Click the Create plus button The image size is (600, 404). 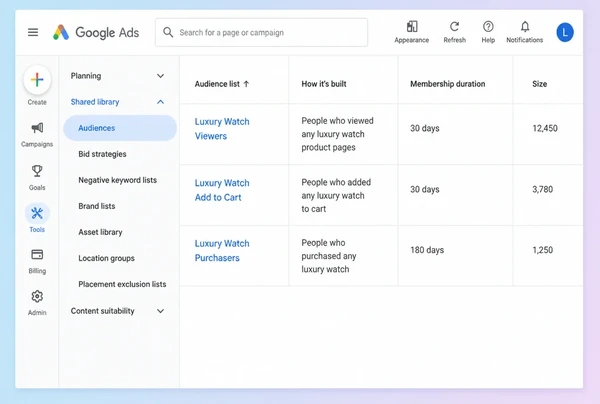tap(37, 80)
